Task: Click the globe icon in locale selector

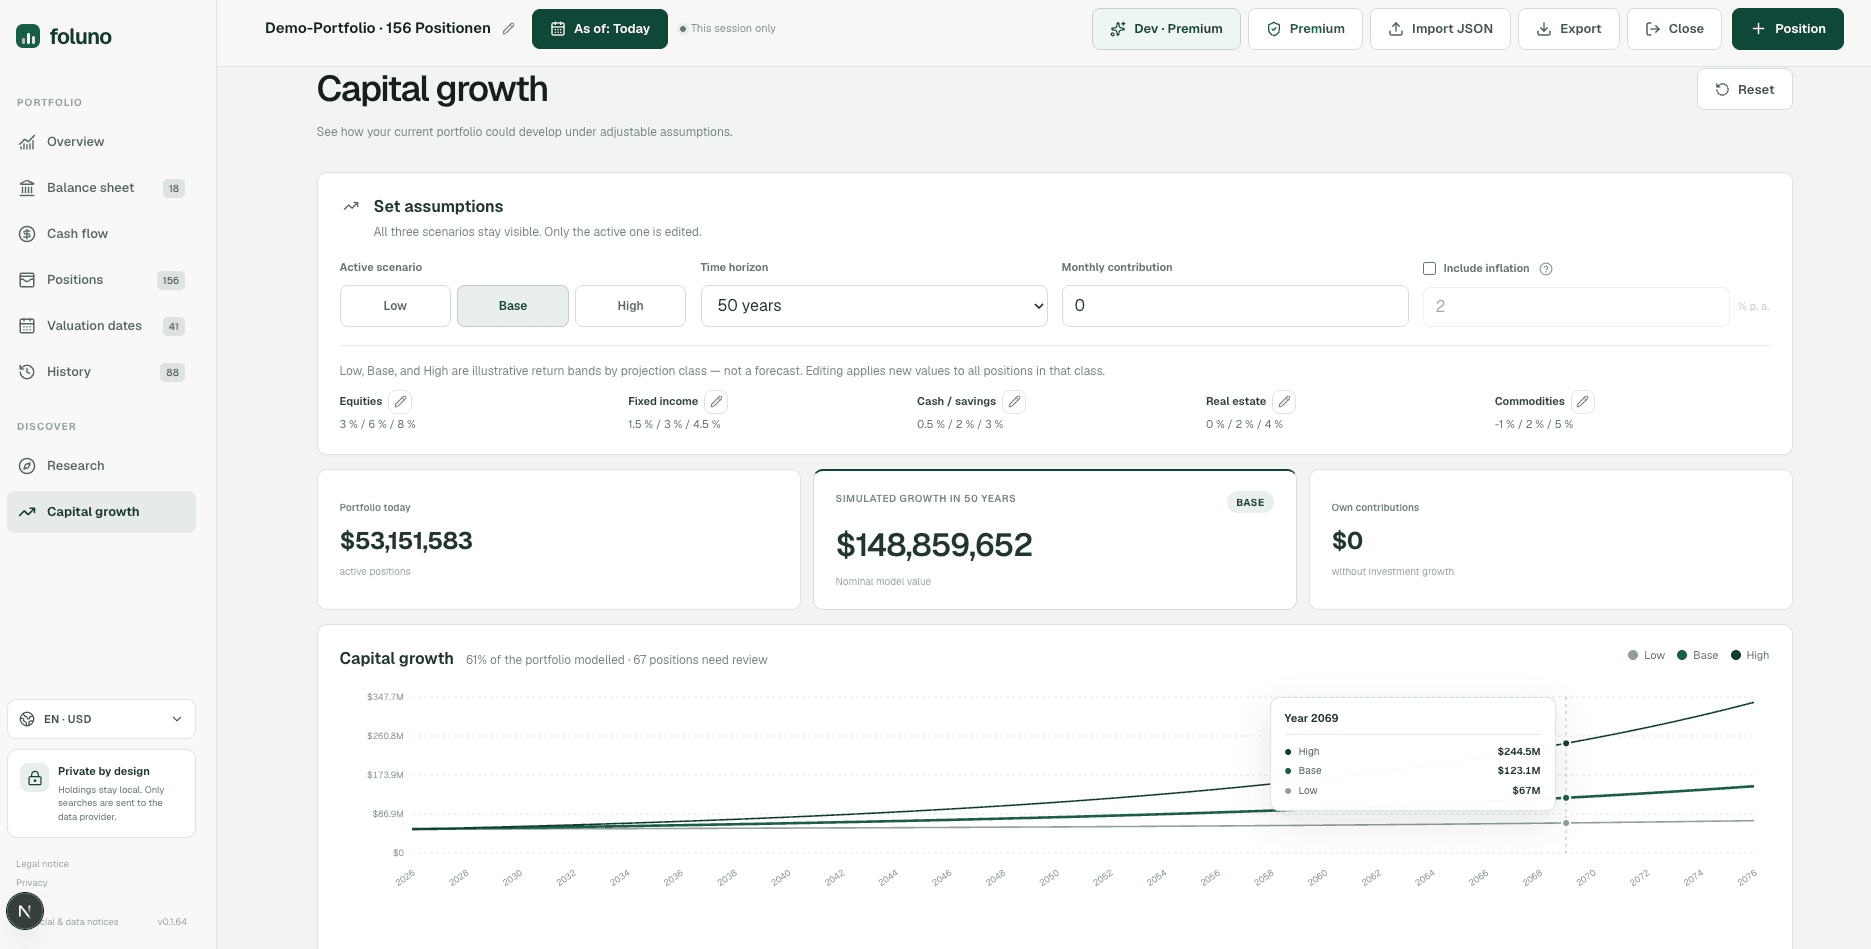Action: tap(27, 719)
